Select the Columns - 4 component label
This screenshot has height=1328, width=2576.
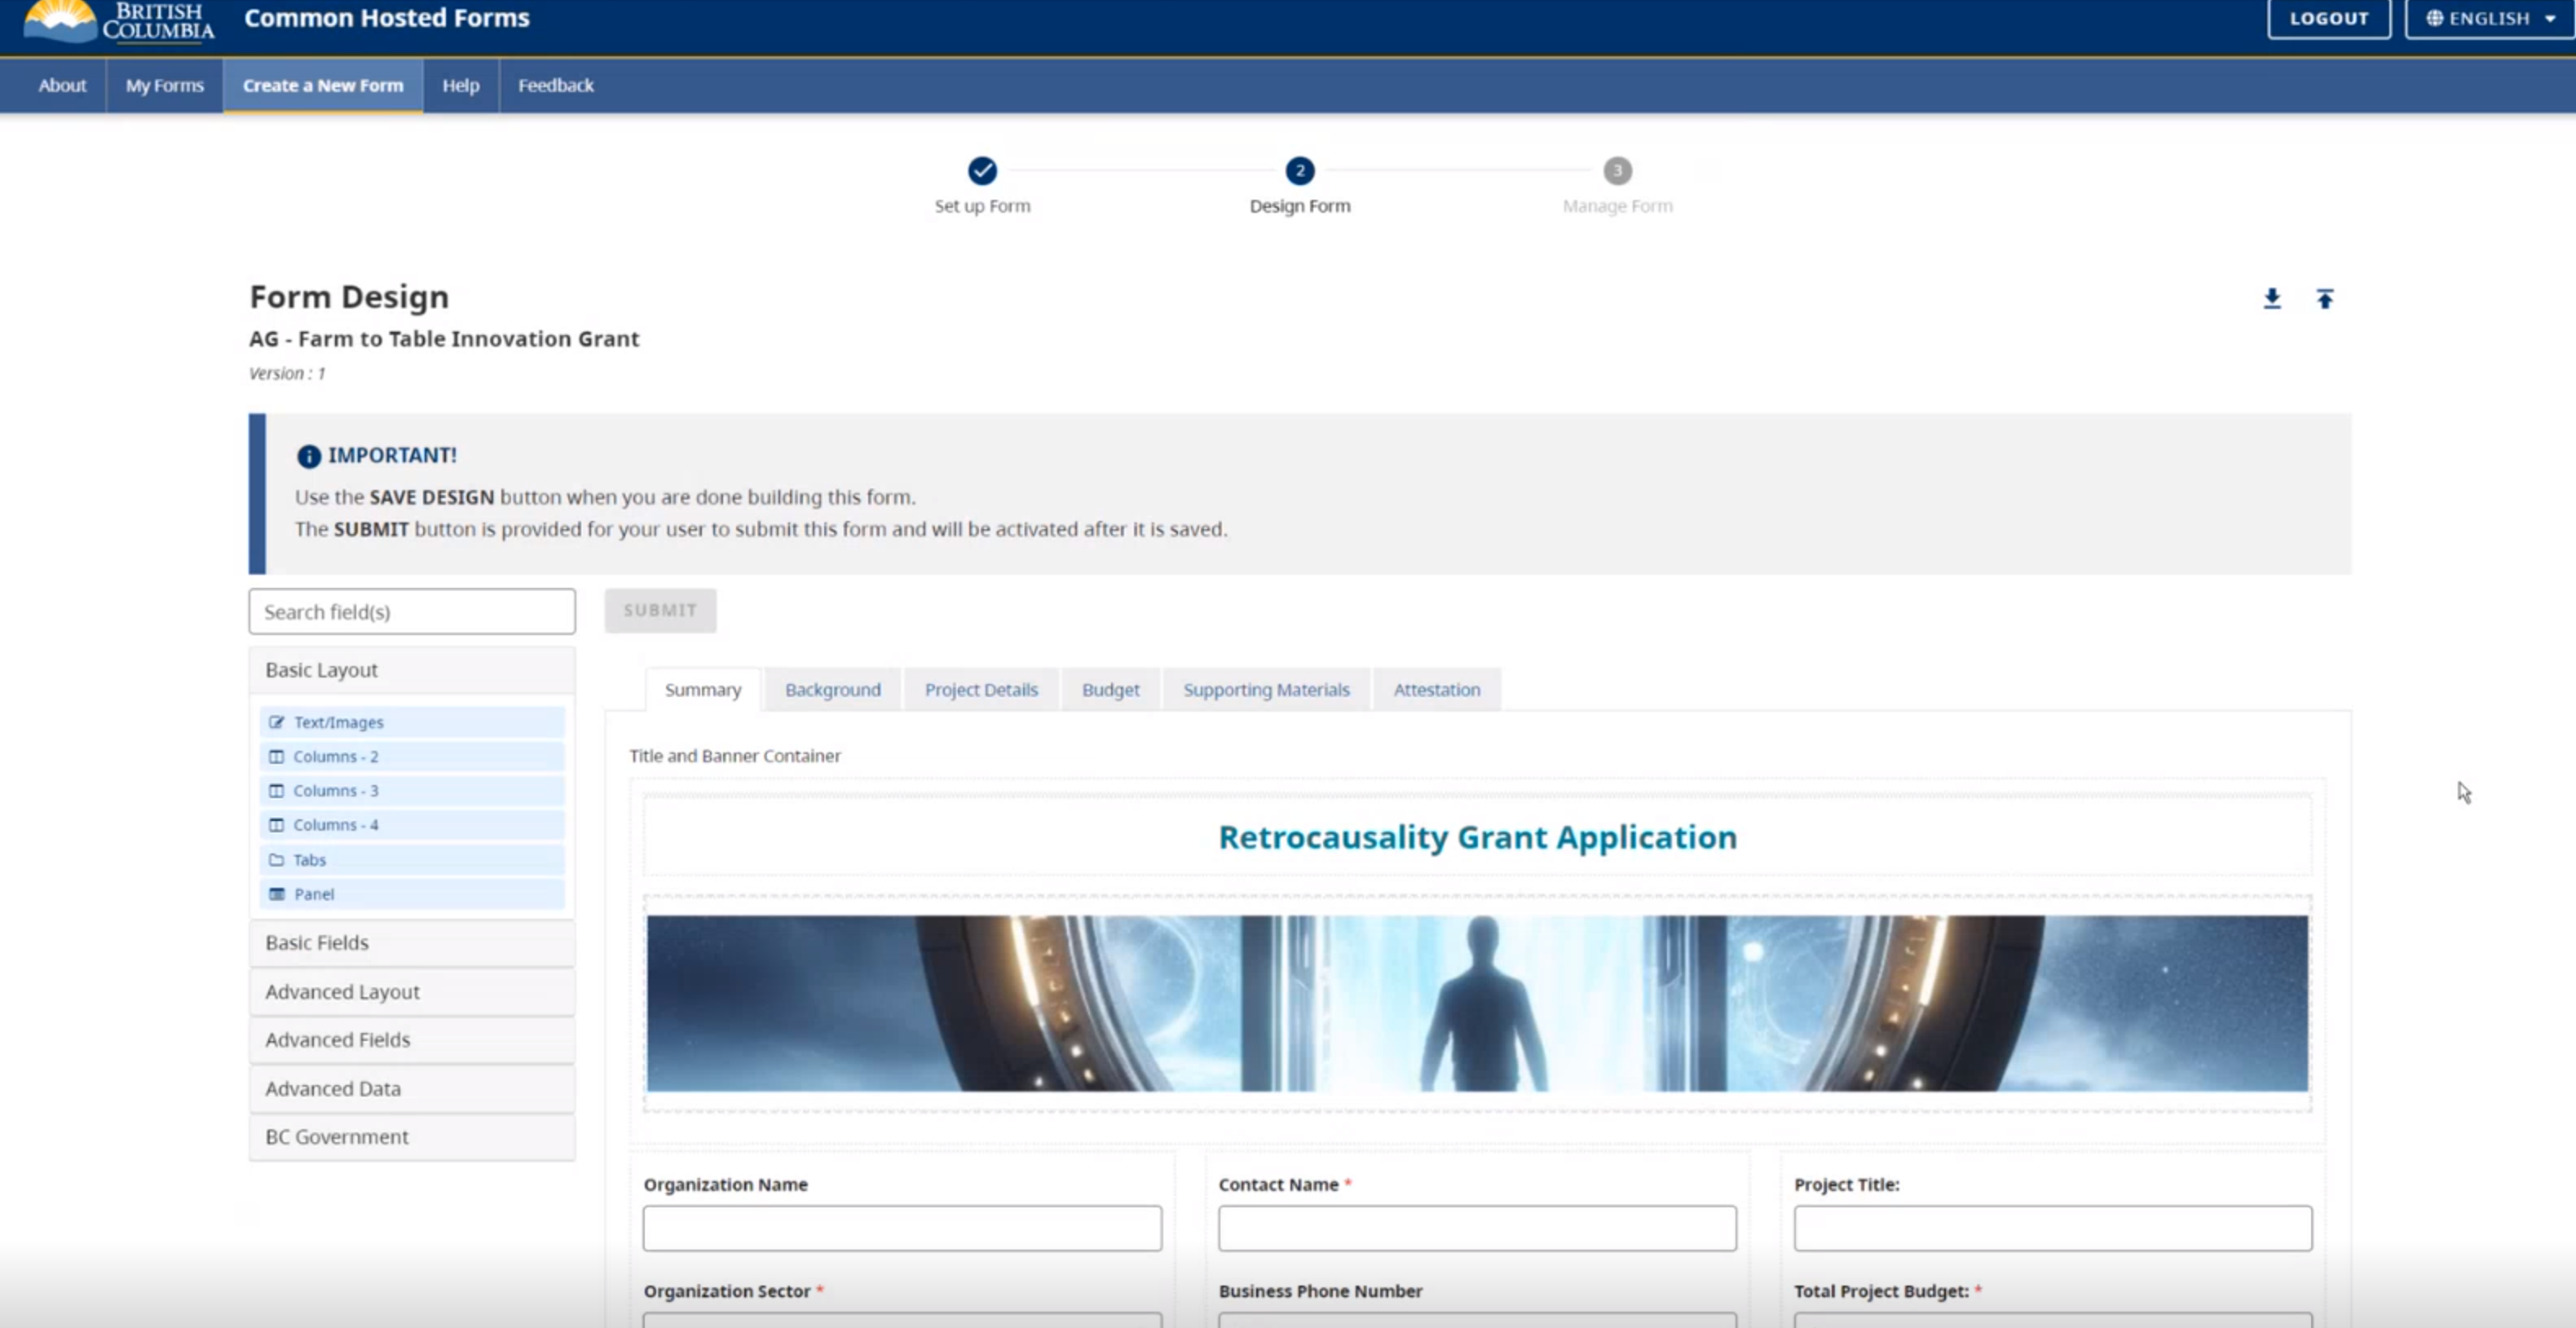(336, 825)
